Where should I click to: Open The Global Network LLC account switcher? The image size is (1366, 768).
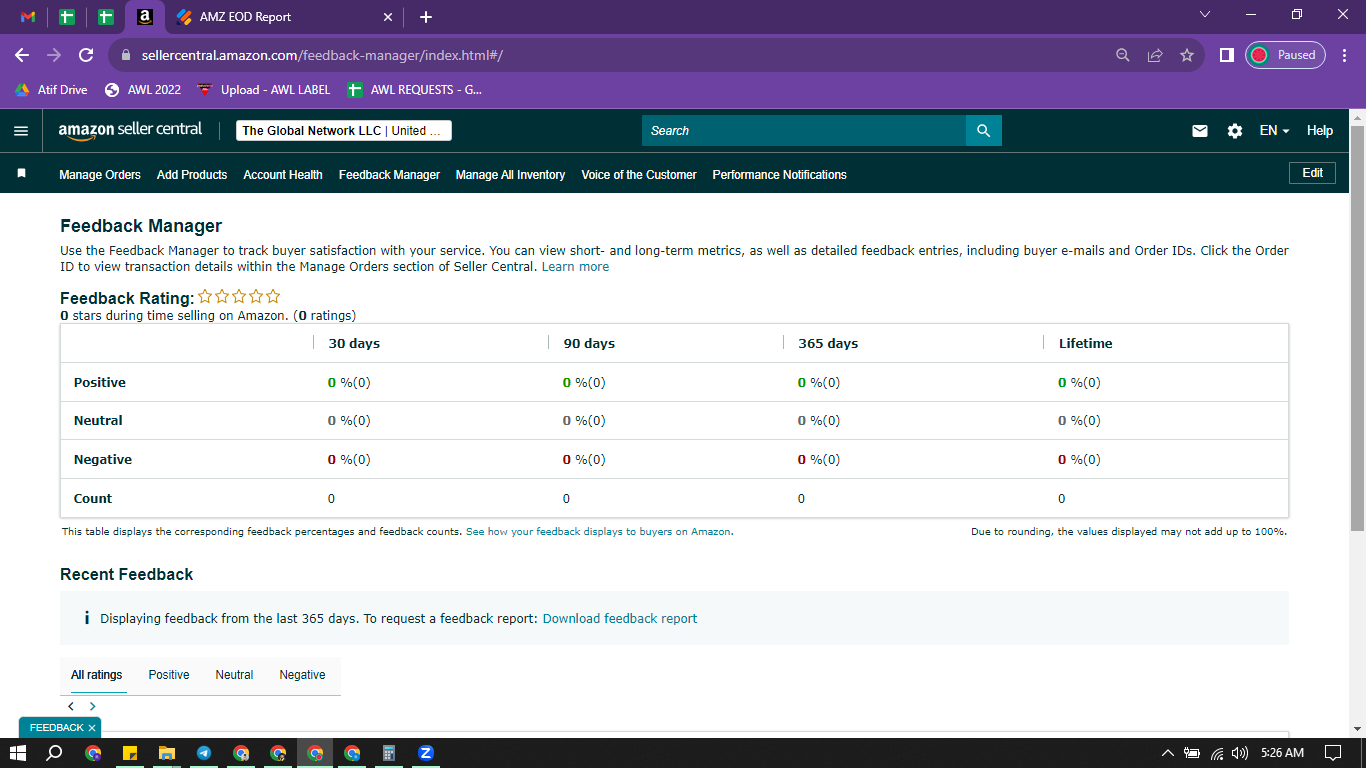344,131
